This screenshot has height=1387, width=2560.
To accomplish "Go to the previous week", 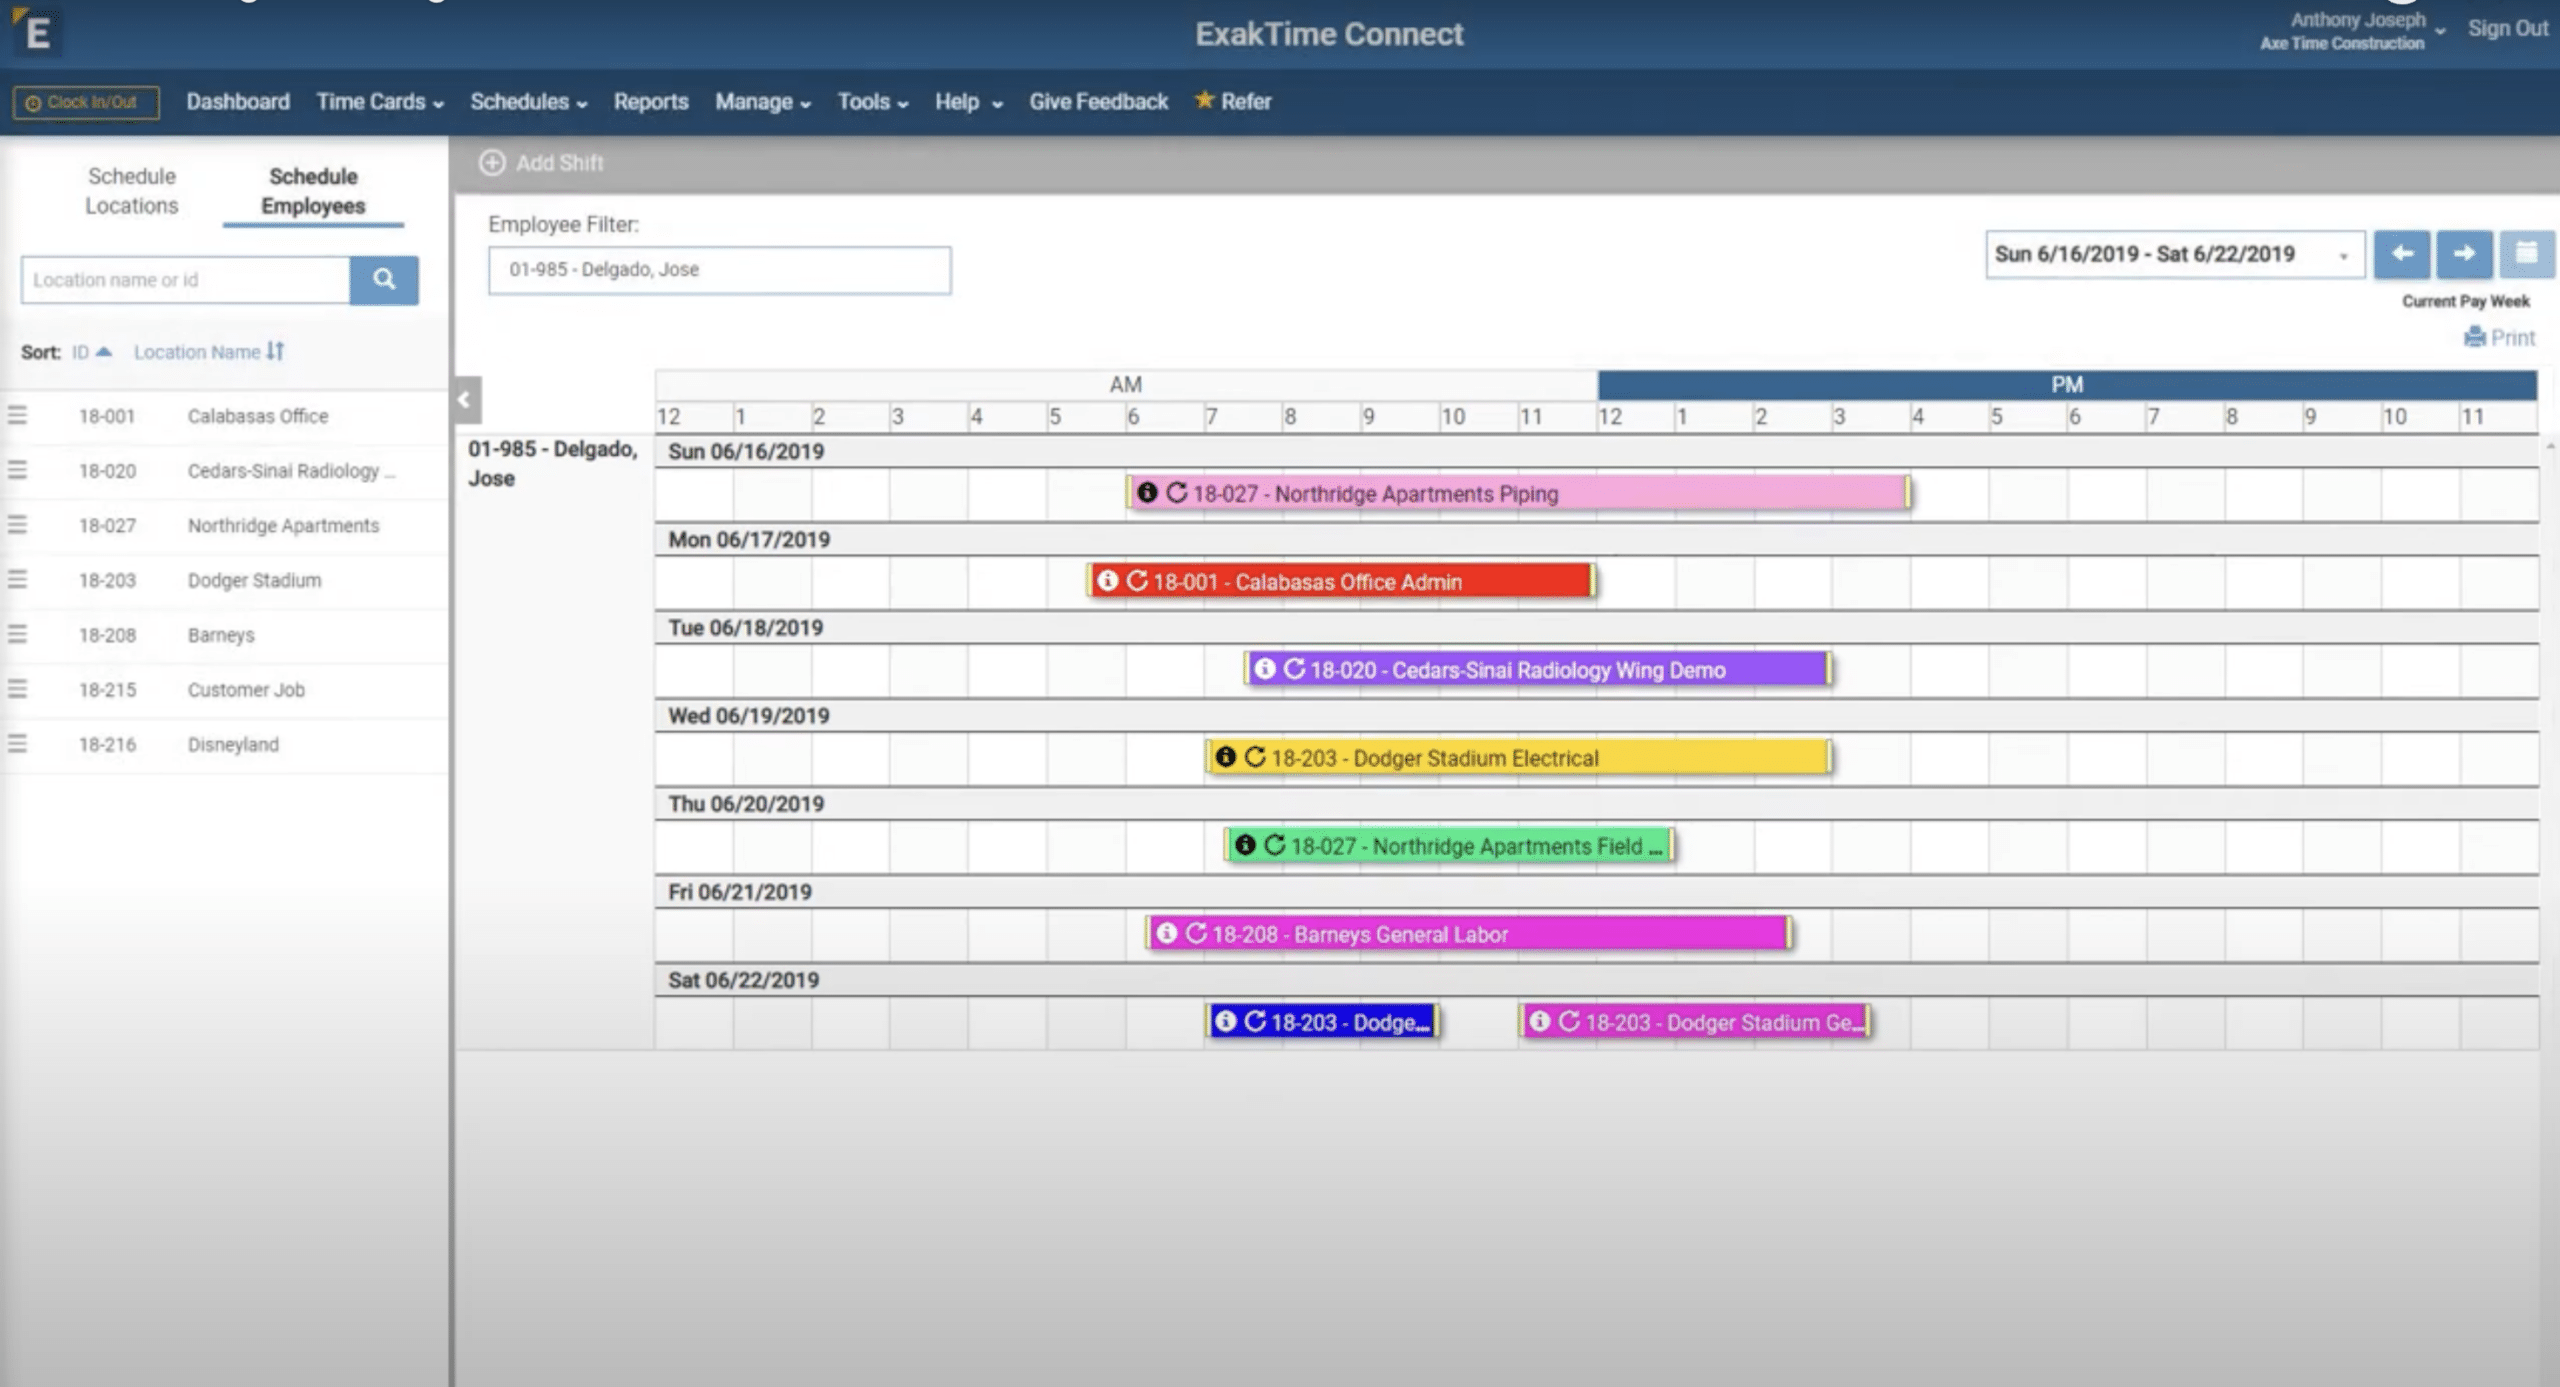I will point(2401,254).
